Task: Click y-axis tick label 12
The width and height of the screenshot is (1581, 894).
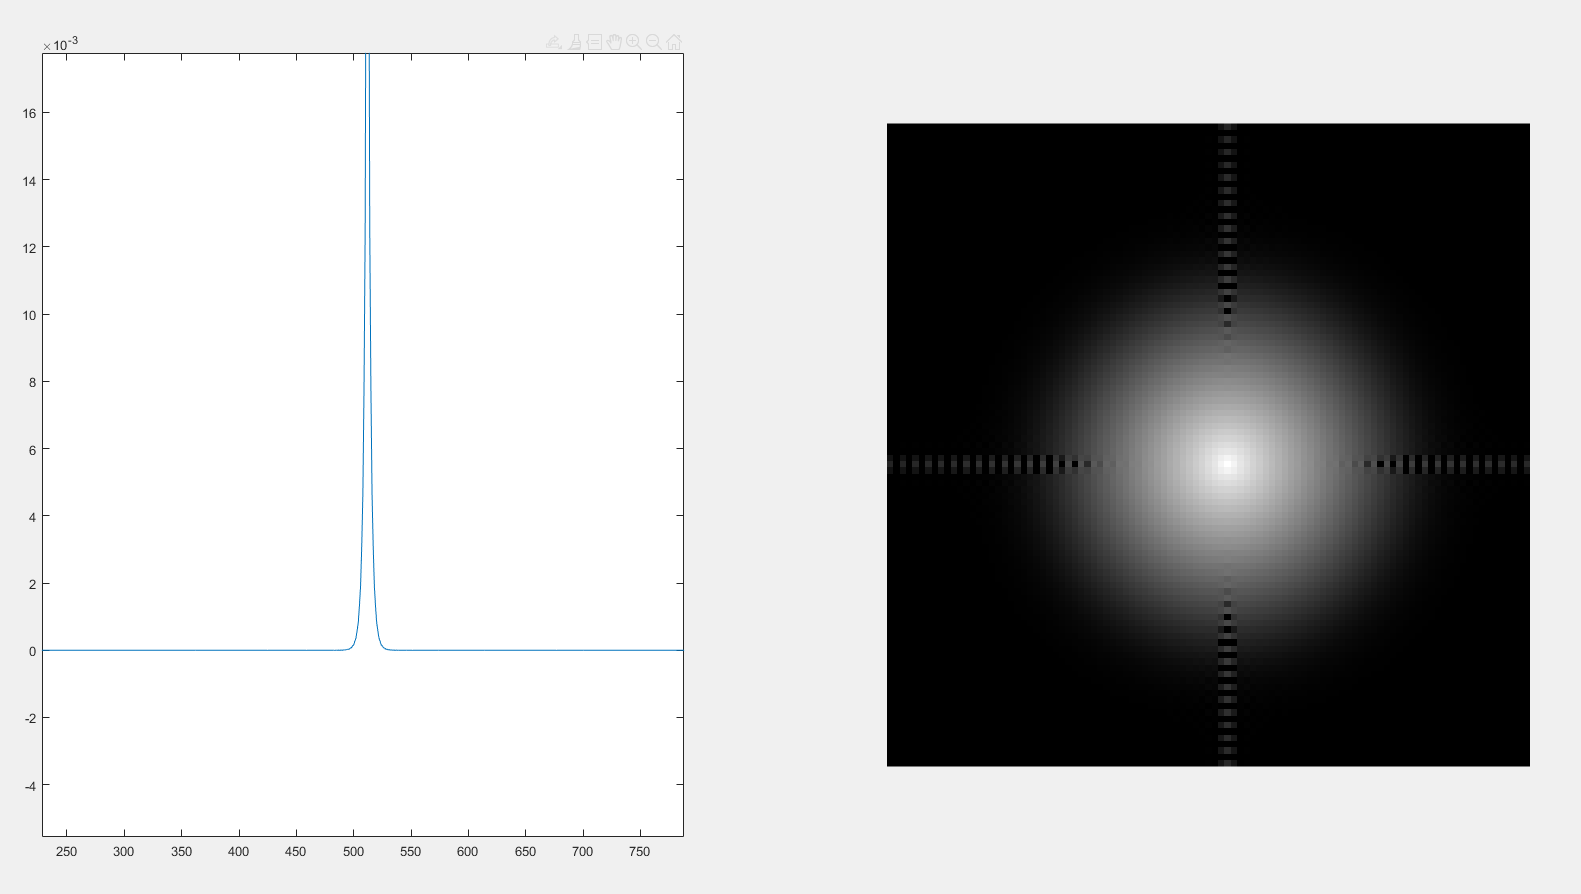Action: tap(29, 248)
